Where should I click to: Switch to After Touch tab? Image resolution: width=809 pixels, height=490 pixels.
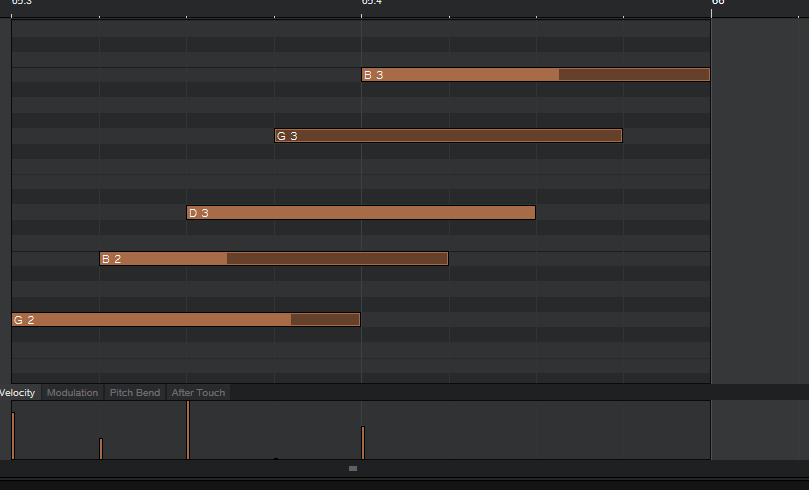tap(198, 393)
